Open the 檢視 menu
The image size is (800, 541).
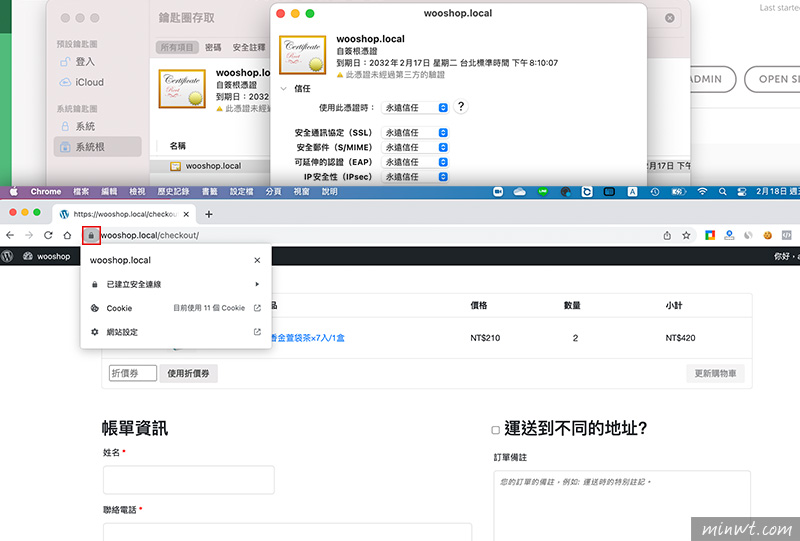coord(137,191)
